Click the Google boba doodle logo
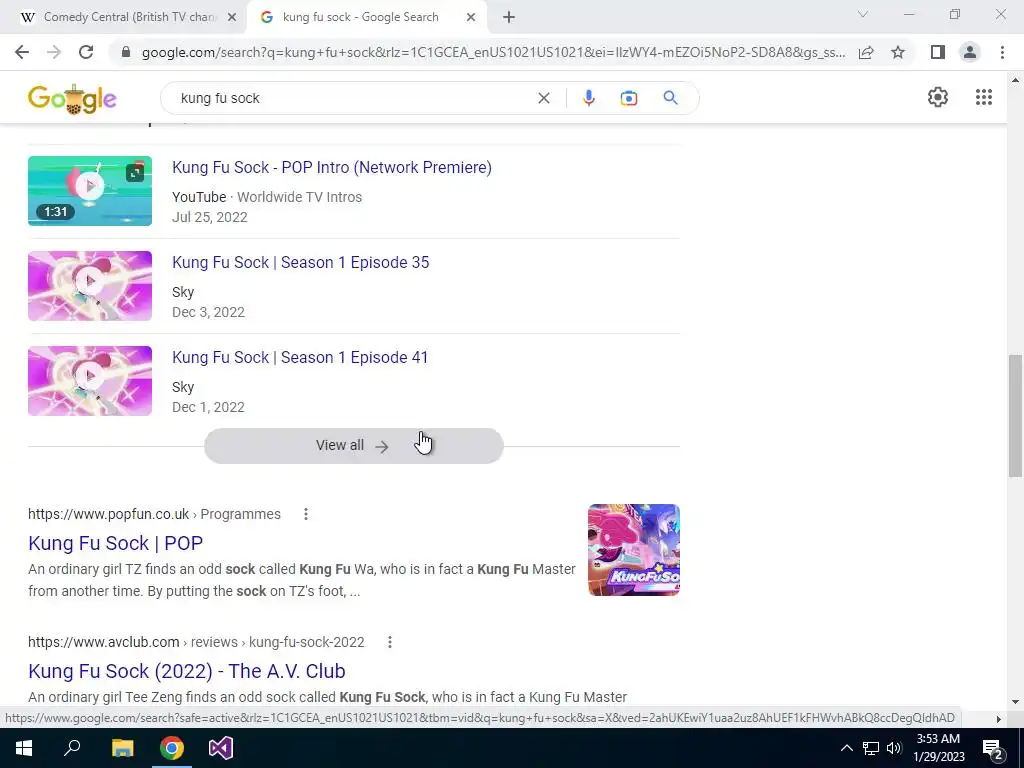Image resolution: width=1024 pixels, height=768 pixels. [72, 99]
